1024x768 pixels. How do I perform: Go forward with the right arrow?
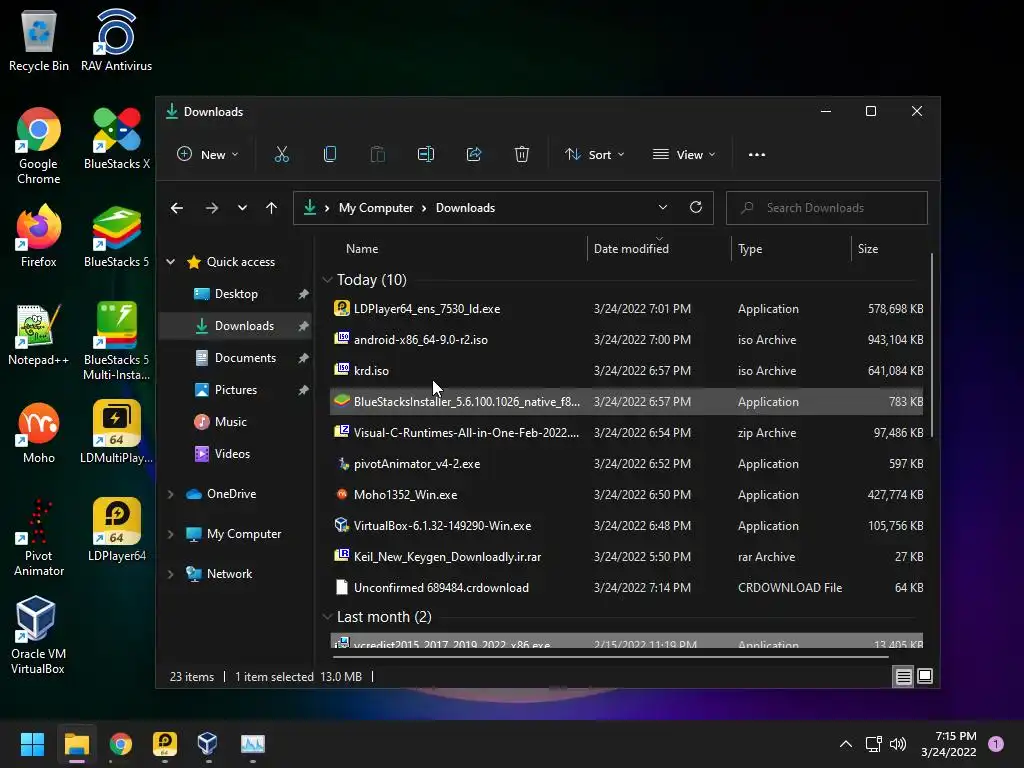tap(212, 208)
